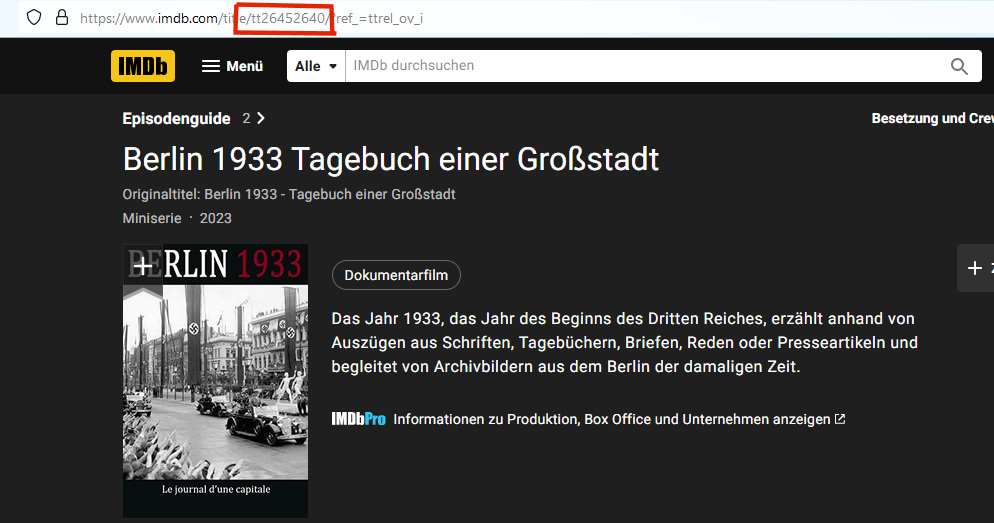Image resolution: width=994 pixels, height=523 pixels.
Task: Click the Episodenguide chevron arrow
Action: coord(261,119)
